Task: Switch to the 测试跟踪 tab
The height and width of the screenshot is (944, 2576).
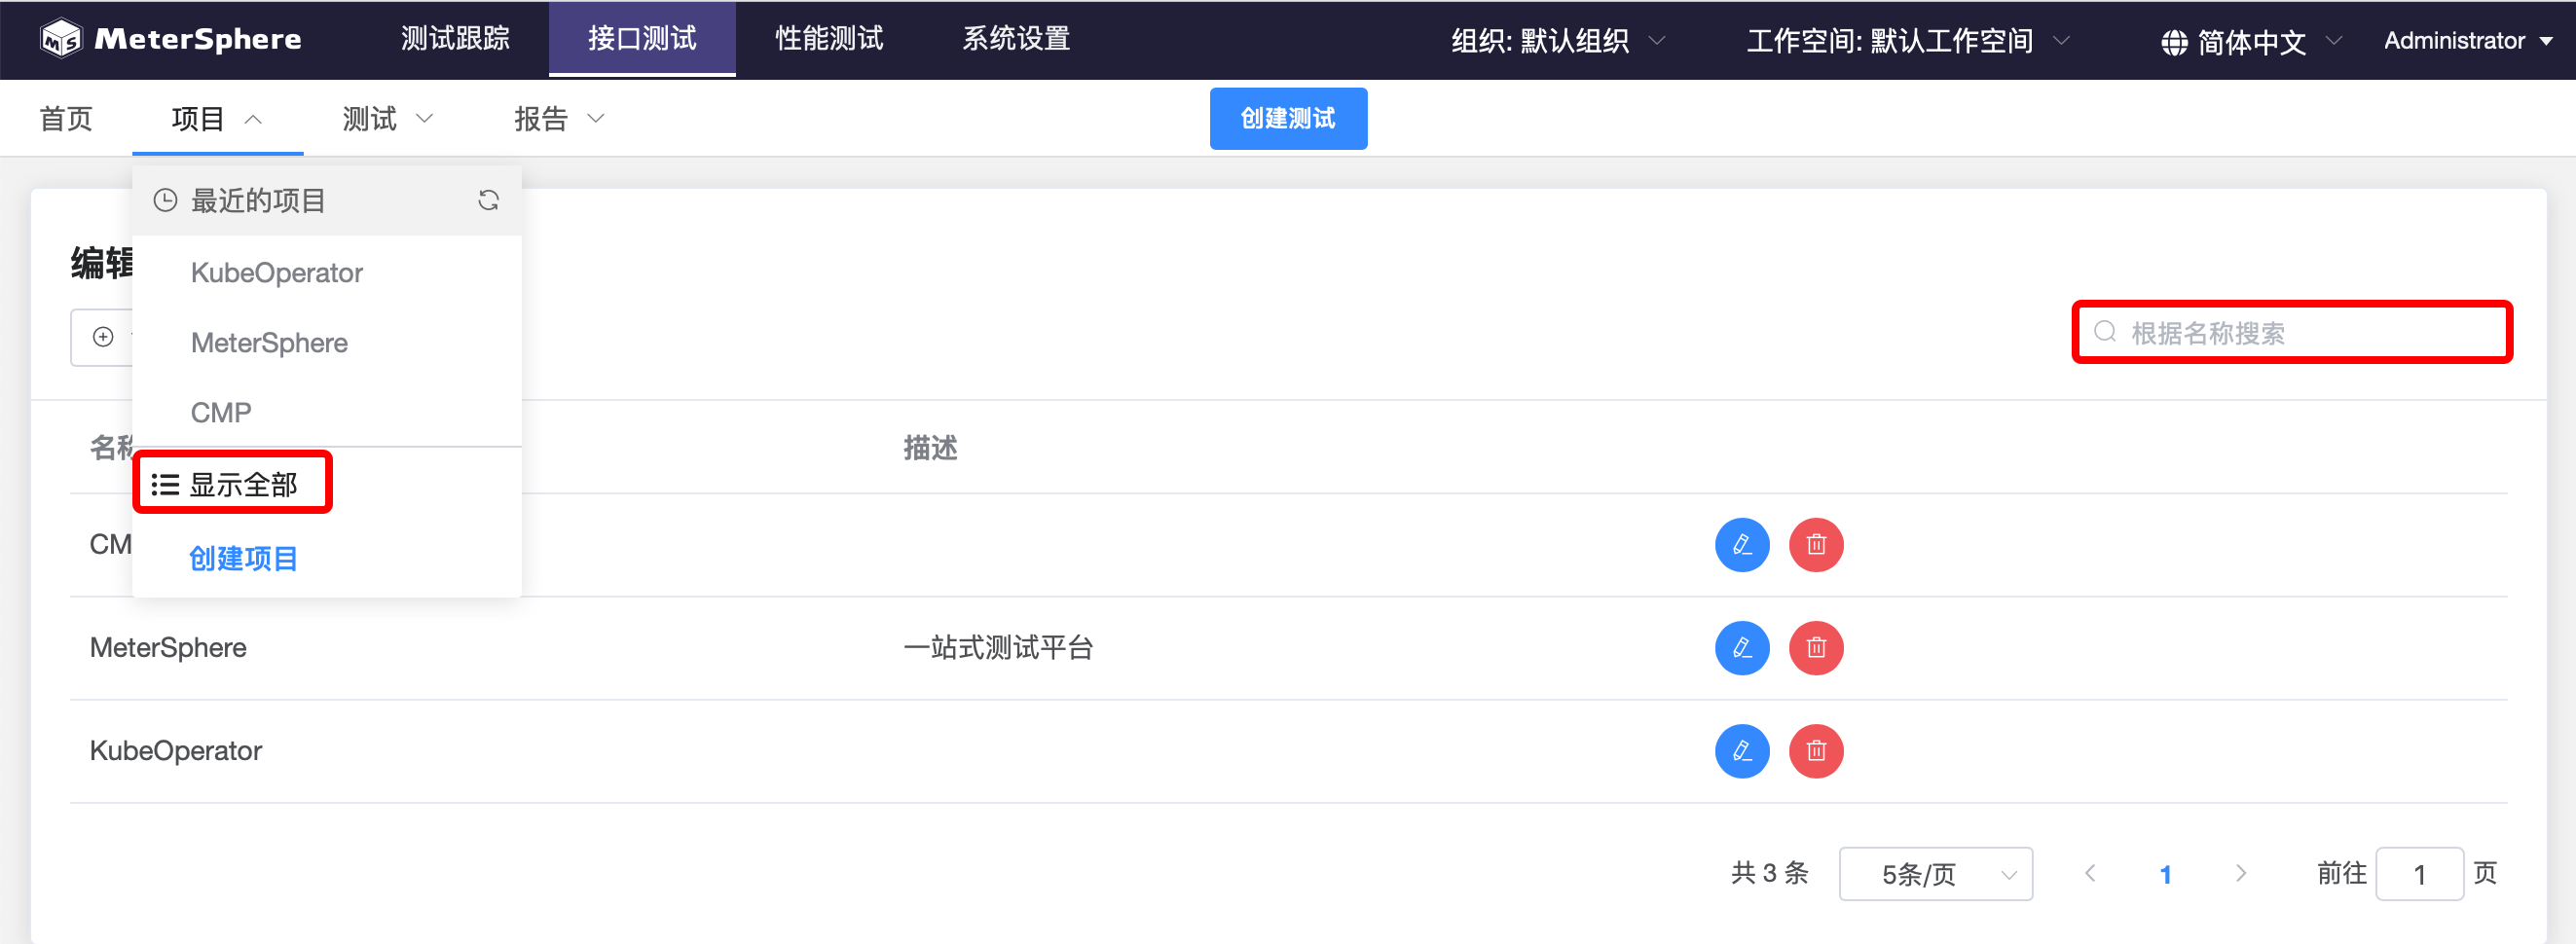Action: (455, 39)
